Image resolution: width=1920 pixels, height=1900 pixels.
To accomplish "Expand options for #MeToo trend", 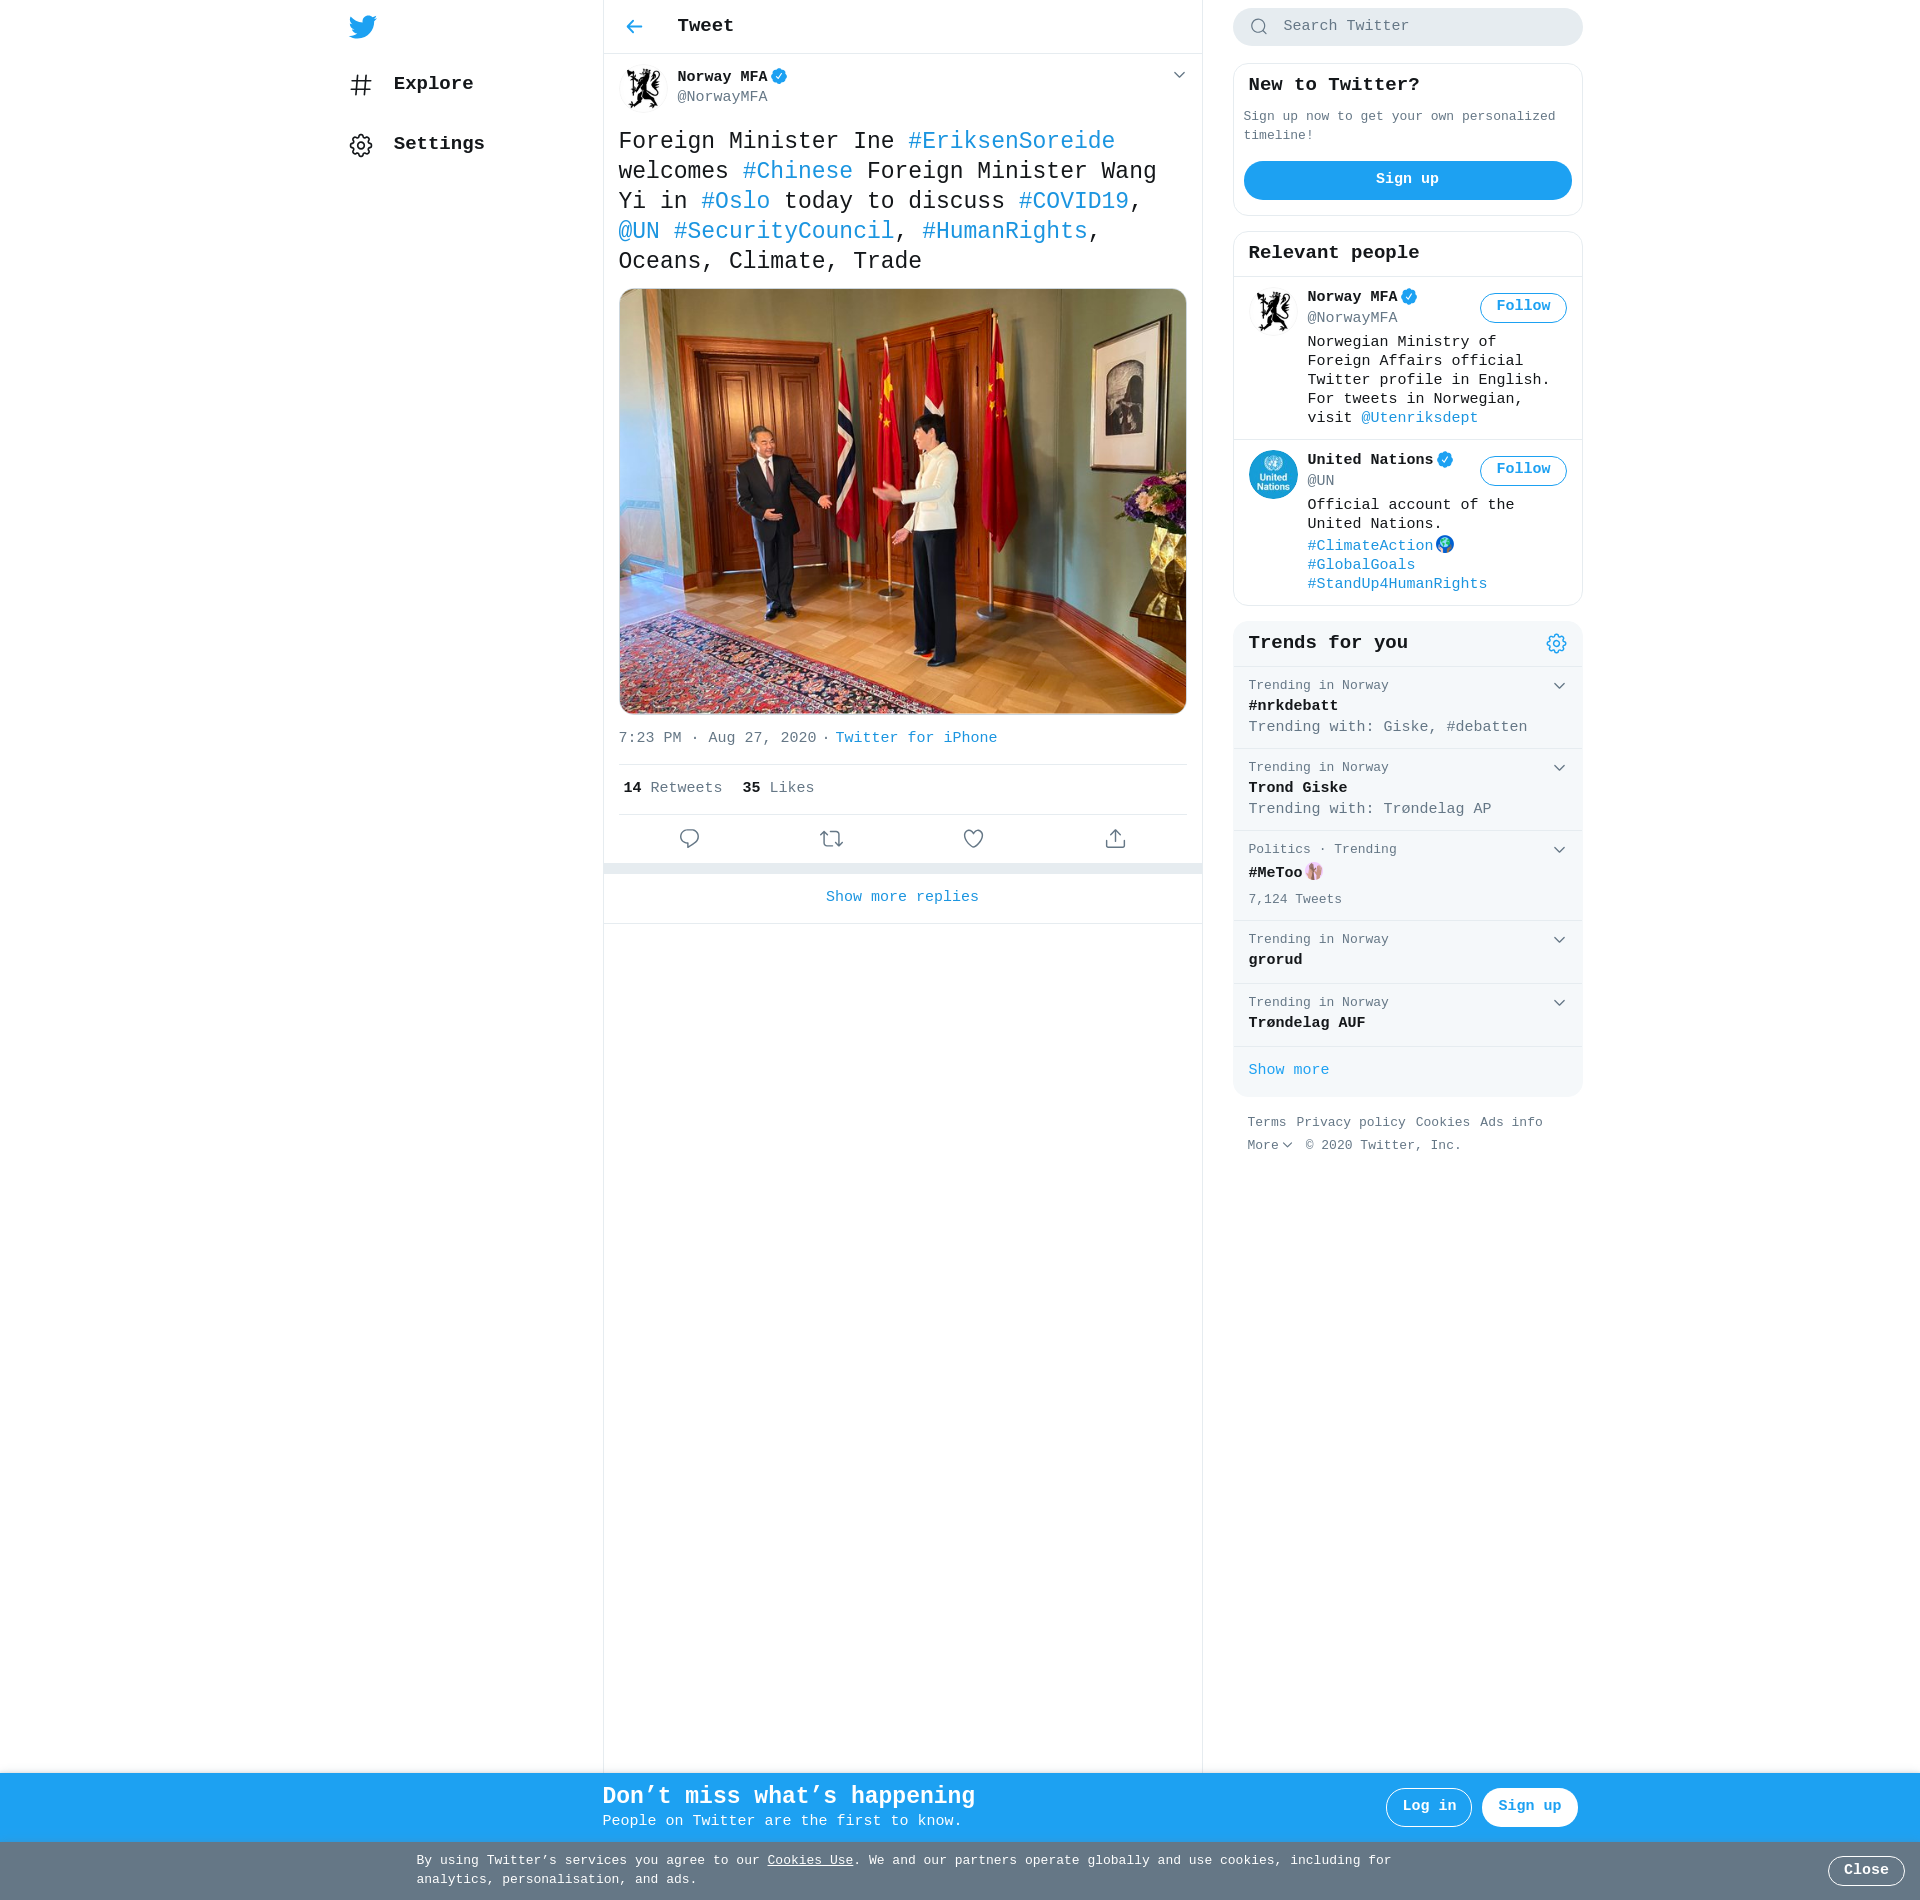I will (x=1559, y=850).
